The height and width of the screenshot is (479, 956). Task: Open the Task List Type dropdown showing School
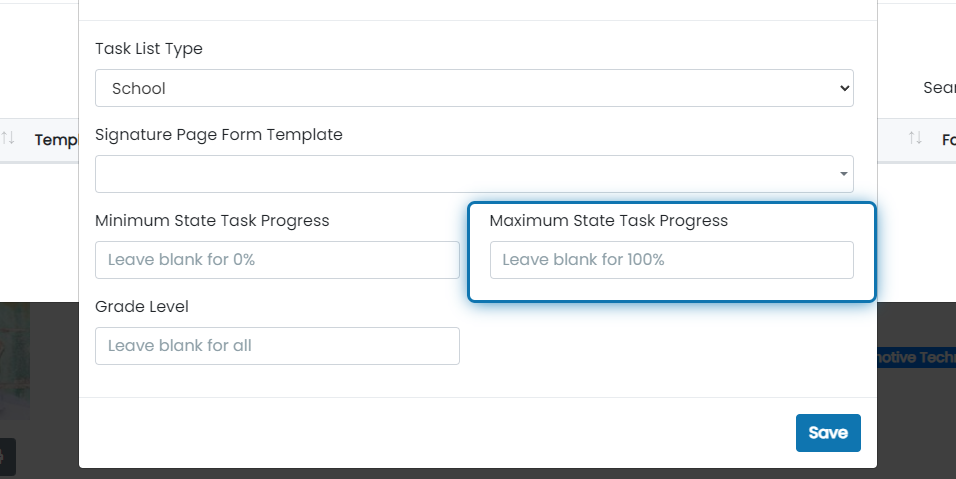[x=474, y=88]
